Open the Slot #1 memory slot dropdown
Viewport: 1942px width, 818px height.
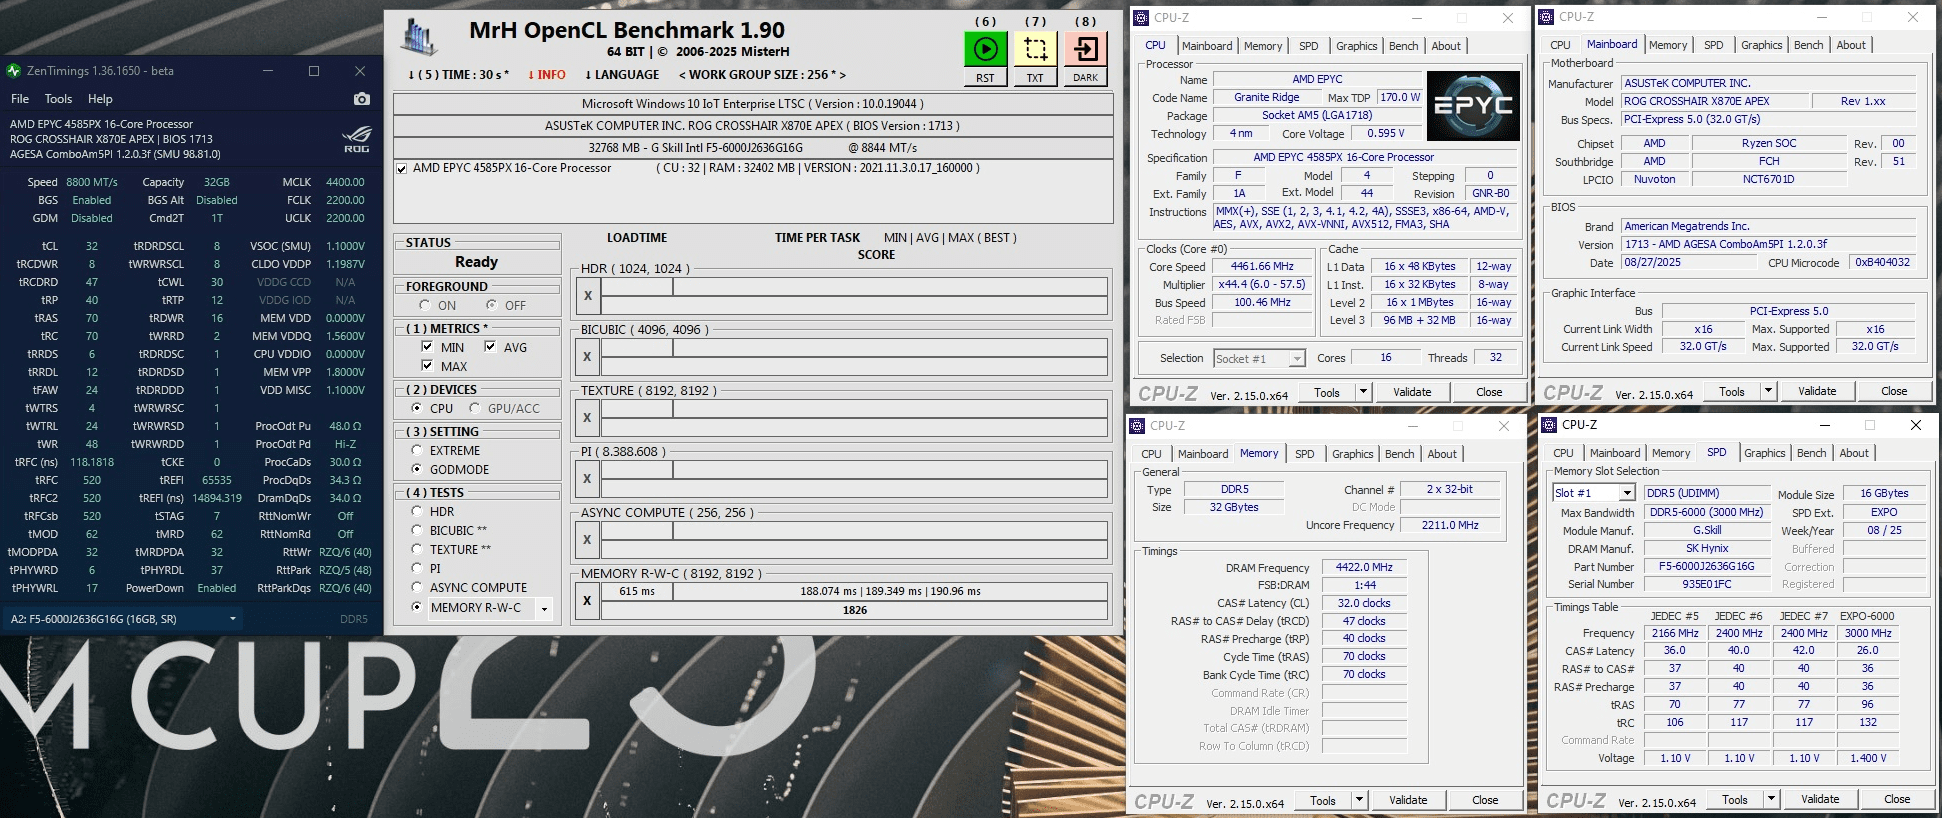click(x=1593, y=493)
